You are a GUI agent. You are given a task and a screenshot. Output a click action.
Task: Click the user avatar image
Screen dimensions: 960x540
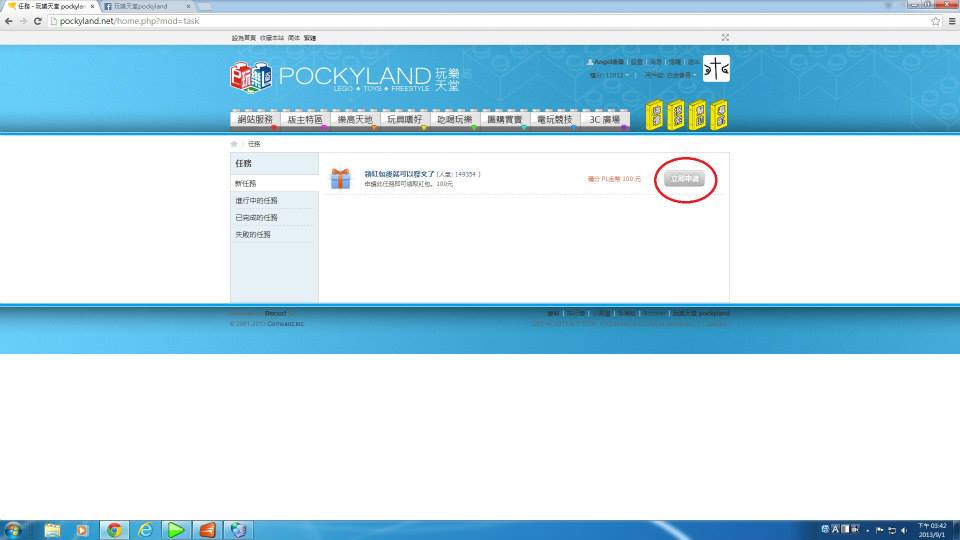(x=716, y=69)
